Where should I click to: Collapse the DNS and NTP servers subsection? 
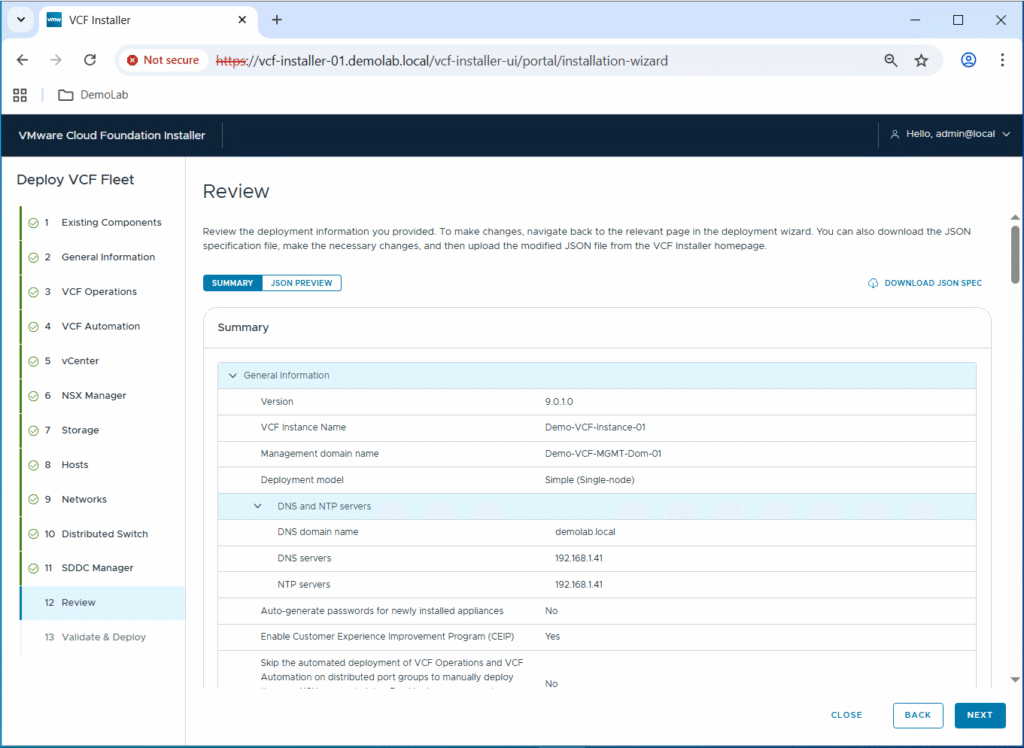point(258,506)
